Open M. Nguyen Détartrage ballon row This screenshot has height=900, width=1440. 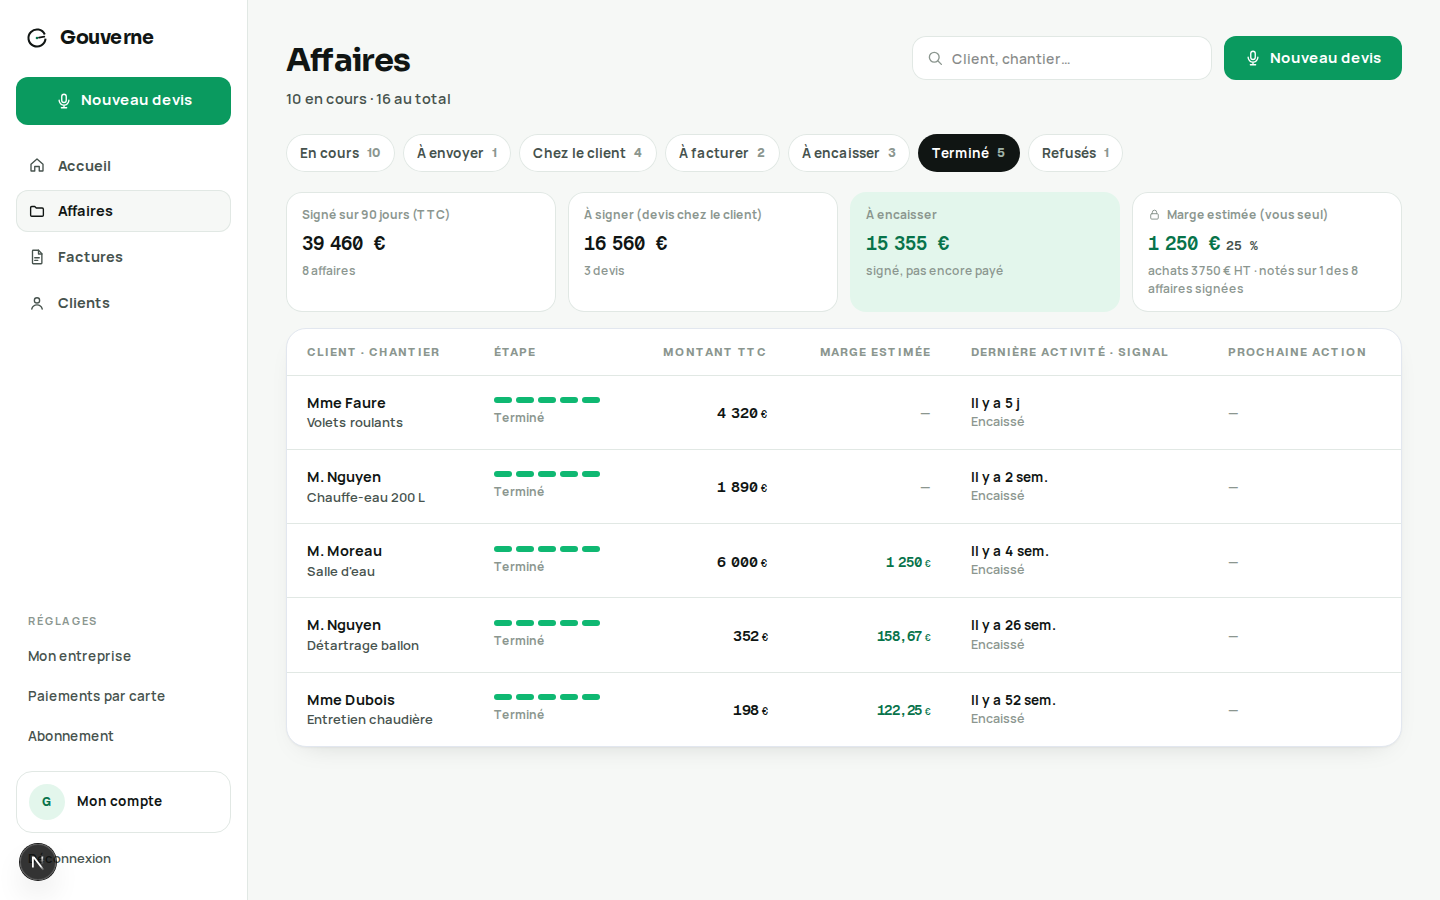point(844,635)
